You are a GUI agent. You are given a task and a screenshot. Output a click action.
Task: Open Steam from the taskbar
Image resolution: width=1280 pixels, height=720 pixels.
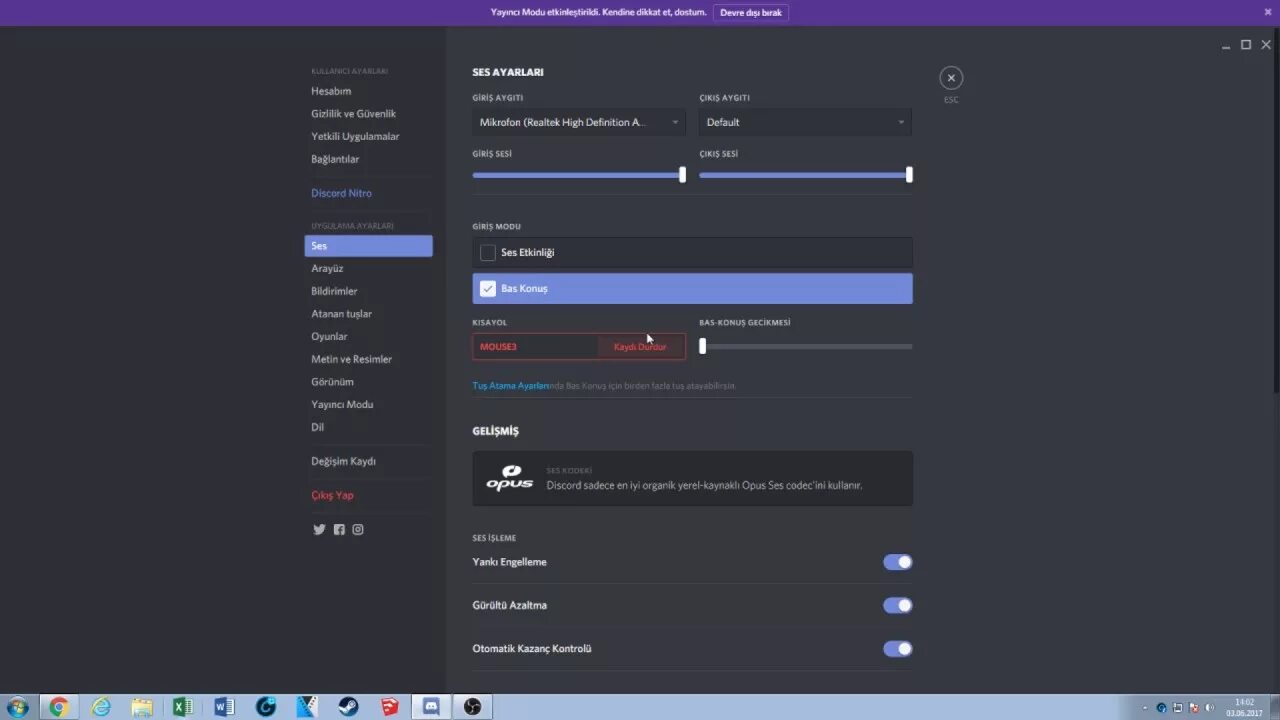point(348,707)
